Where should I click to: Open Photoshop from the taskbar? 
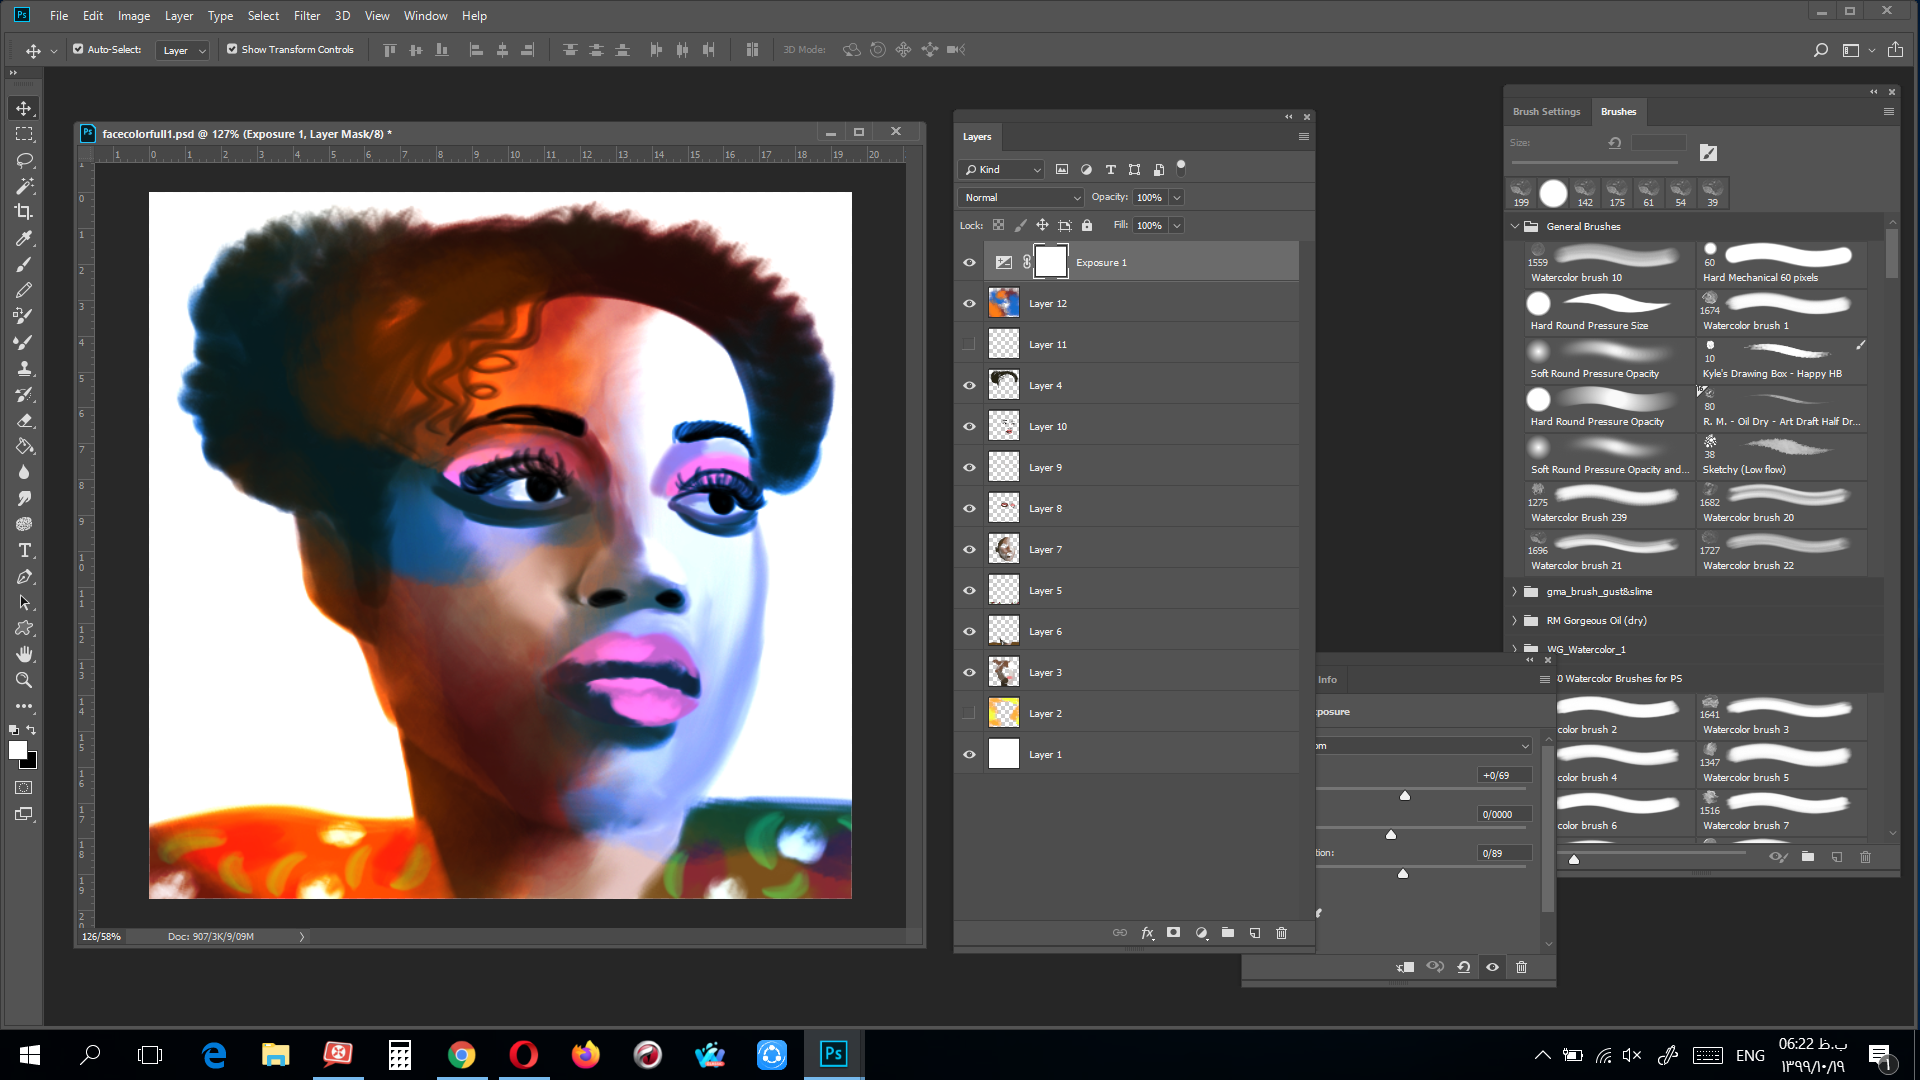point(833,1054)
